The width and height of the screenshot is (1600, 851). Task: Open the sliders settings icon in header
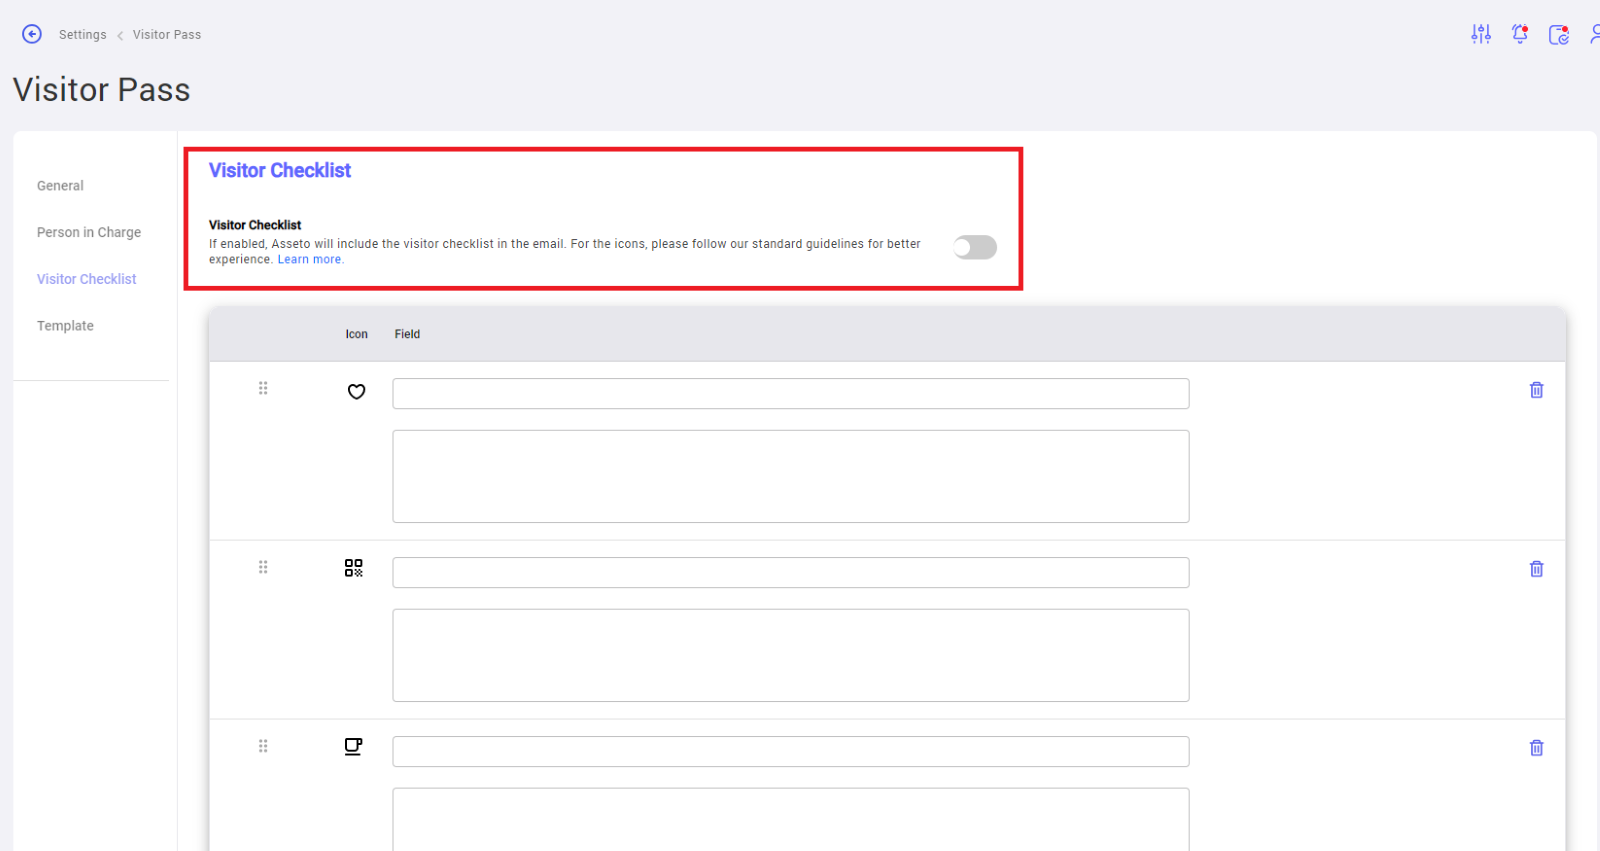tap(1481, 34)
